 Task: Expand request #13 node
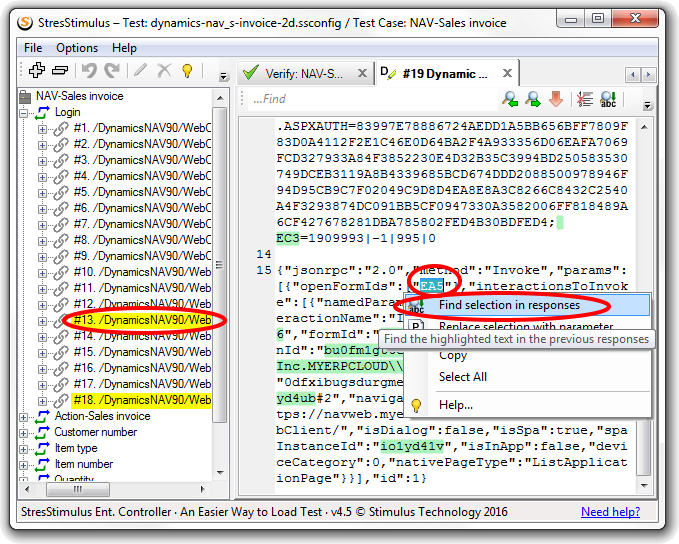pos(42,321)
